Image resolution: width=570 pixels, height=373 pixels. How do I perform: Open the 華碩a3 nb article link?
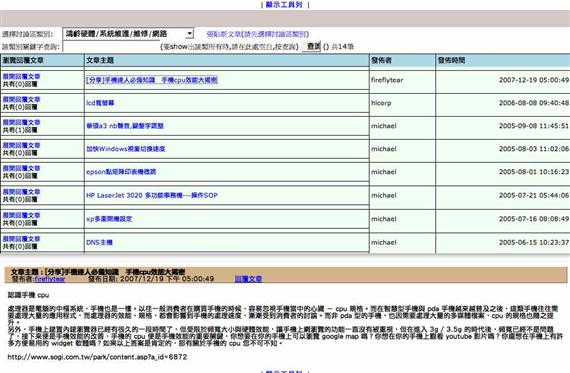coord(125,126)
